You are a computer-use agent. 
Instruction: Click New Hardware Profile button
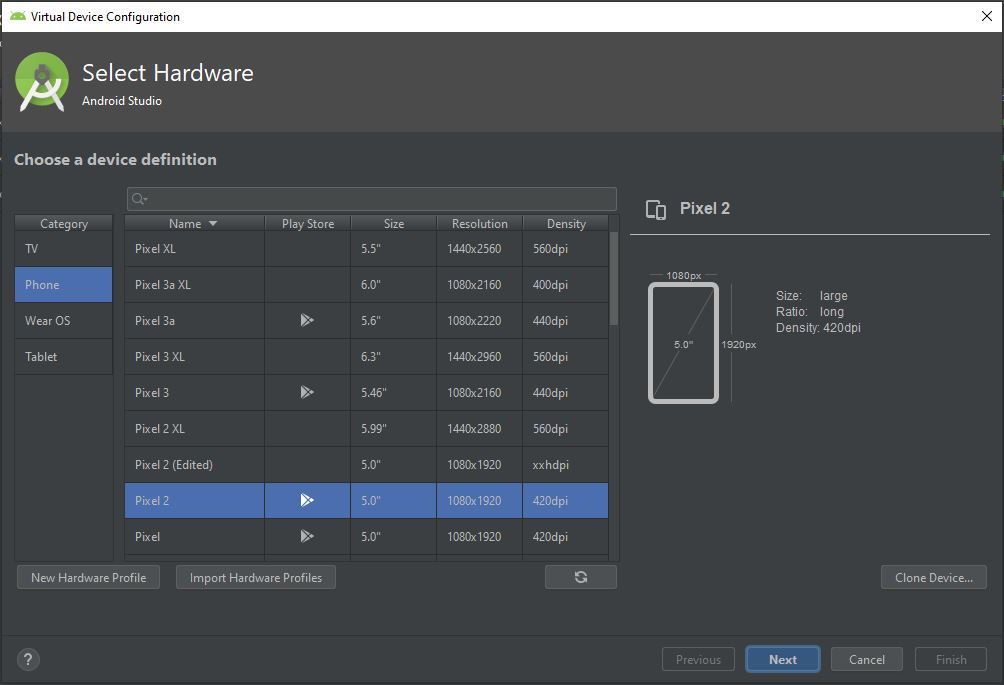[88, 577]
